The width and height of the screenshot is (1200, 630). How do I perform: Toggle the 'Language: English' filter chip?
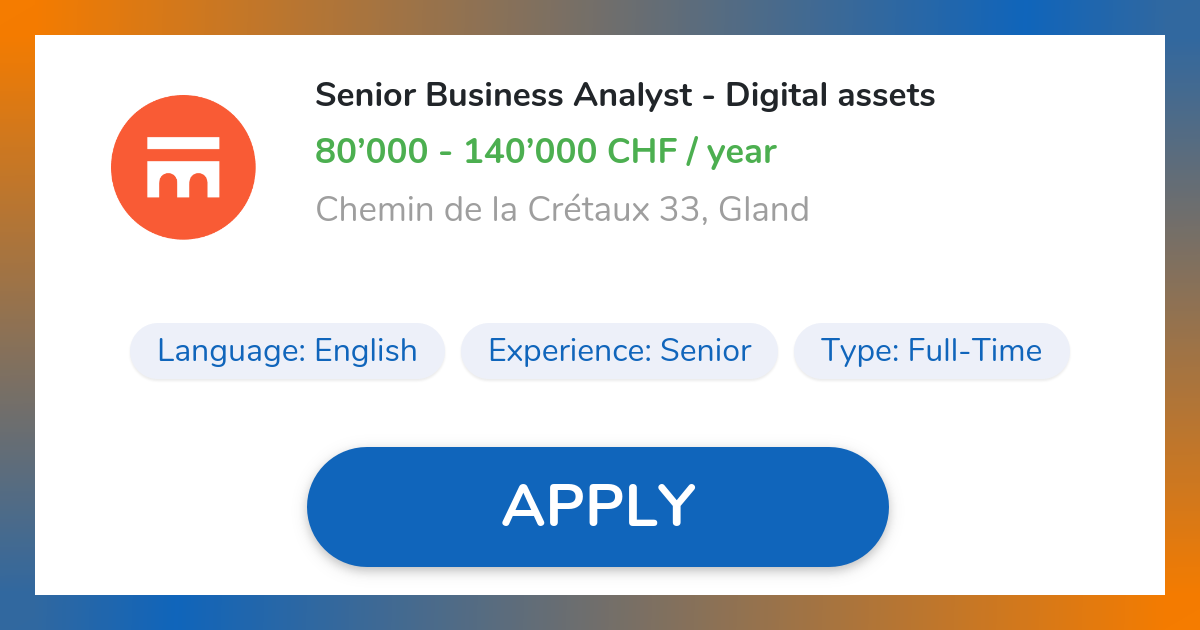(287, 351)
